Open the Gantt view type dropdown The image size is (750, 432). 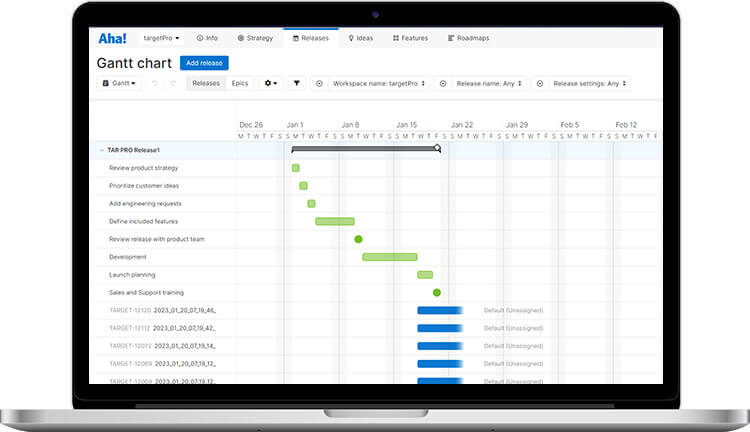click(119, 84)
